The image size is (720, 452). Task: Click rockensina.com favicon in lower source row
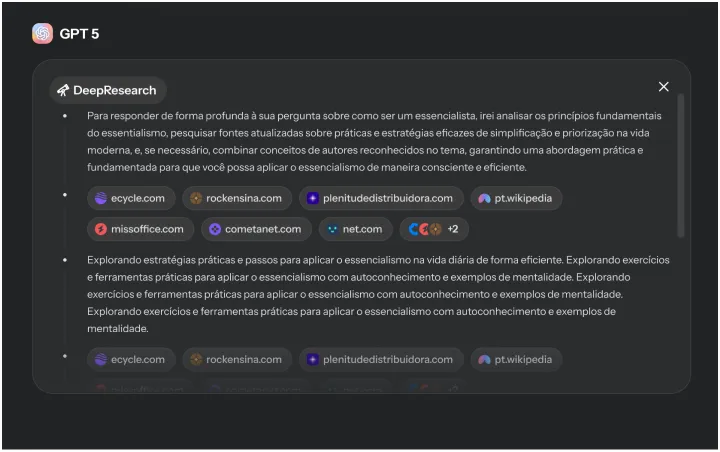196,360
